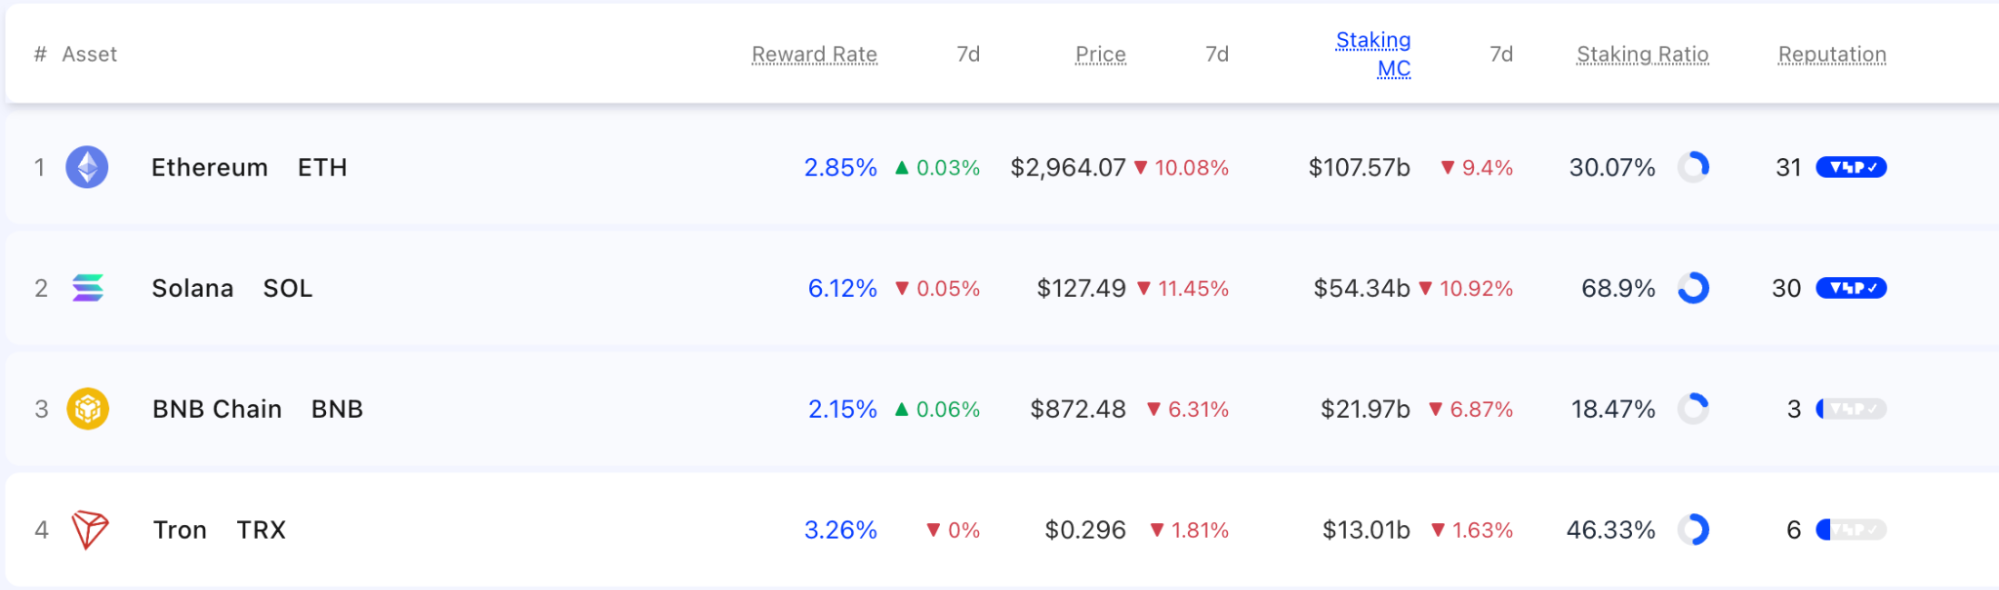
Task: Sort the table by Staking Ratio
Action: (x=1641, y=53)
